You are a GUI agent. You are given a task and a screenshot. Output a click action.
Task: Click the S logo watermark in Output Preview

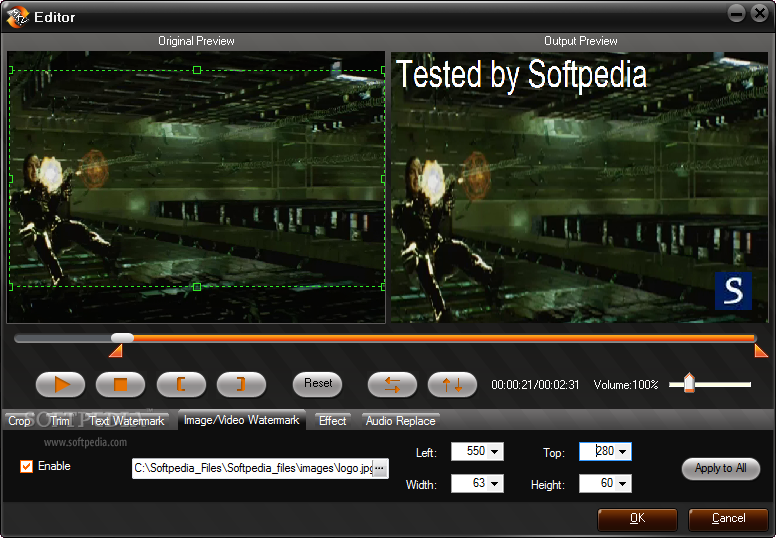point(733,291)
